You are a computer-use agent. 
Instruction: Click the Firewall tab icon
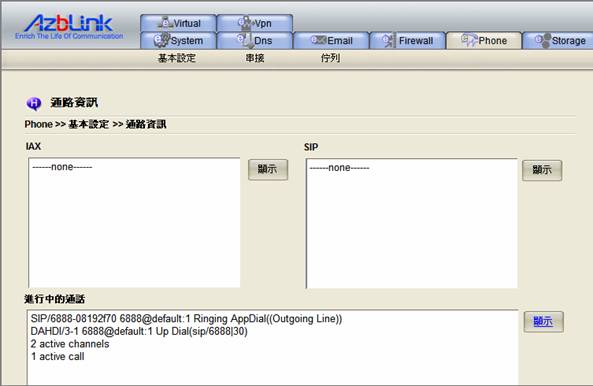pyautogui.click(x=388, y=40)
